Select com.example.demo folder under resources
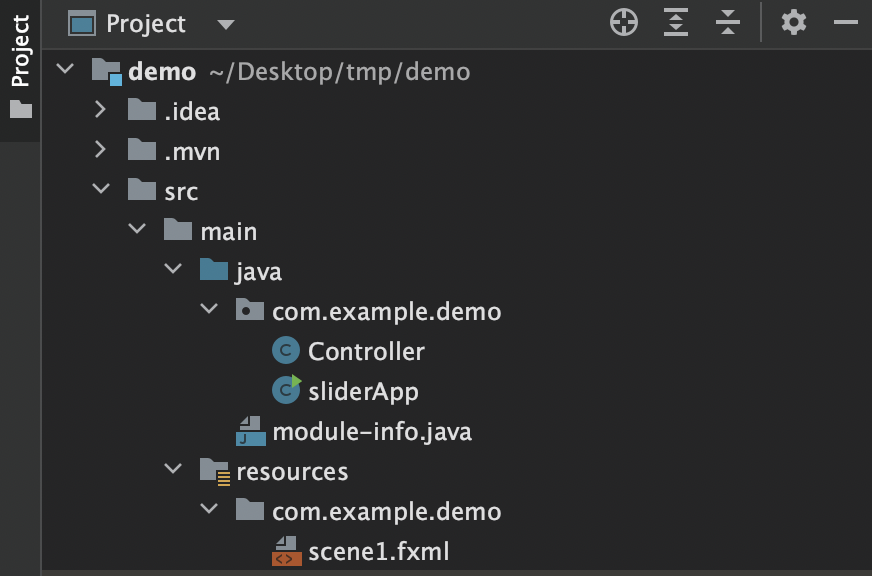 386,511
